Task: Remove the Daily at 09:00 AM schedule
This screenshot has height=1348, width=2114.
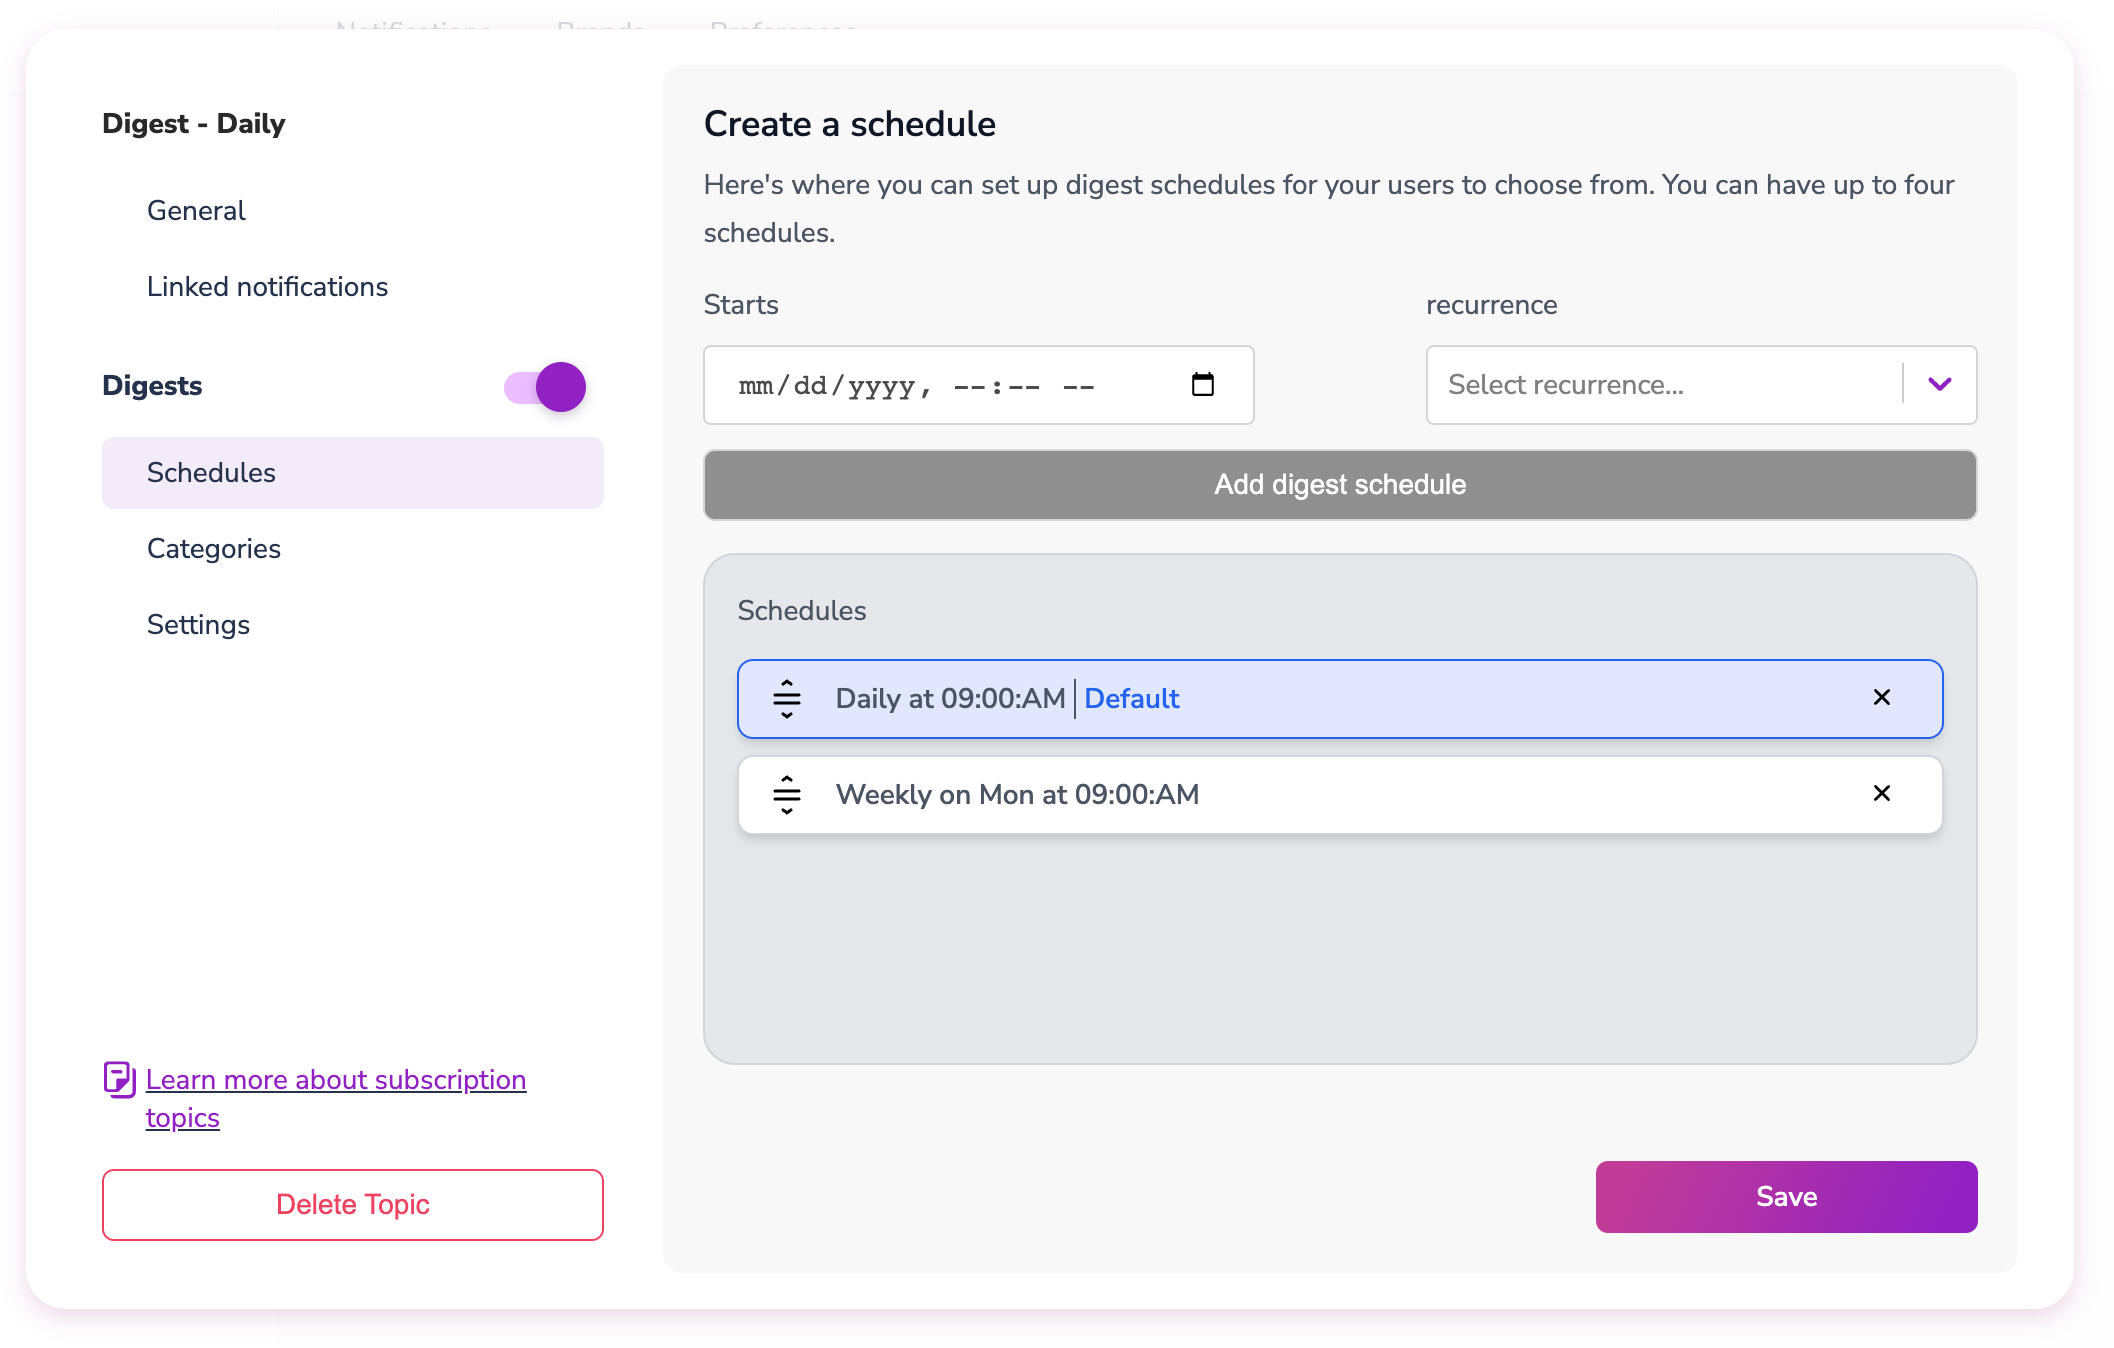Action: [x=1881, y=698]
